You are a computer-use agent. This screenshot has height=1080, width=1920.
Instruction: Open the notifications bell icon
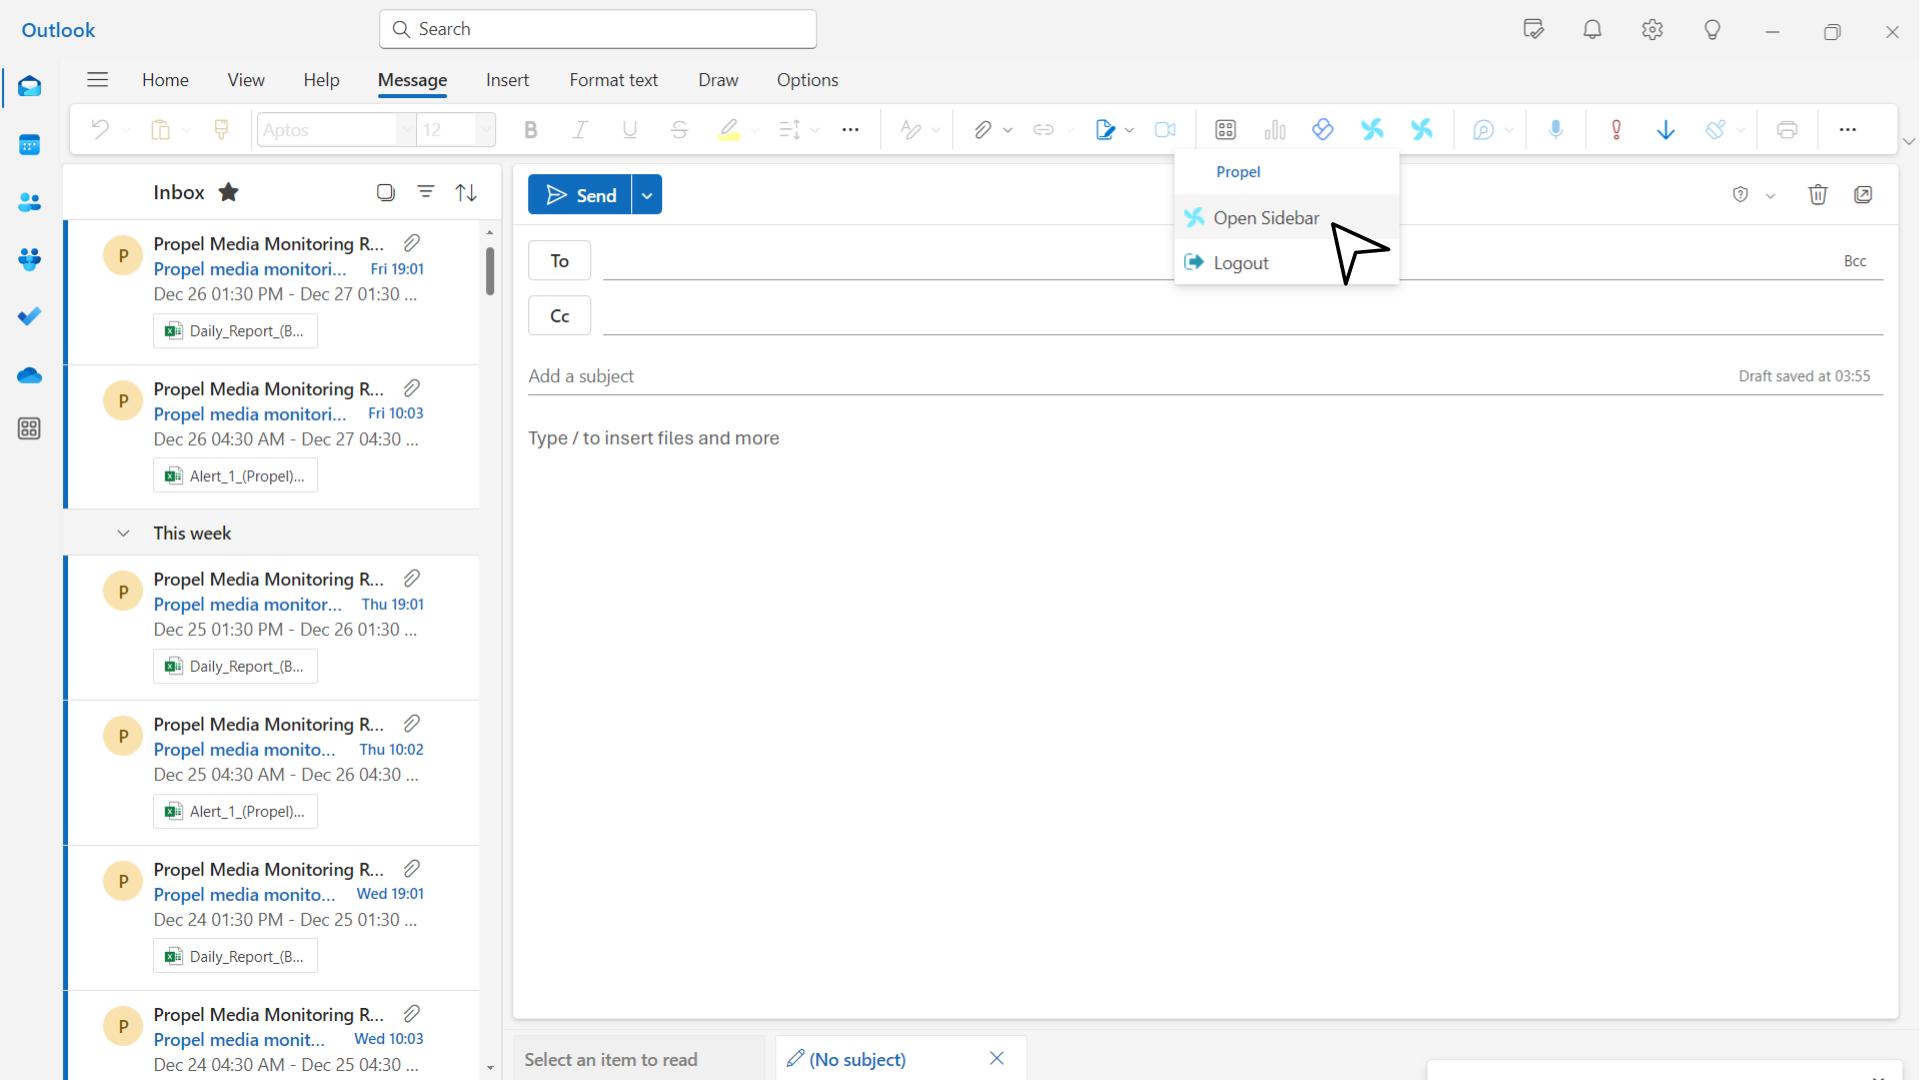coord(1592,30)
